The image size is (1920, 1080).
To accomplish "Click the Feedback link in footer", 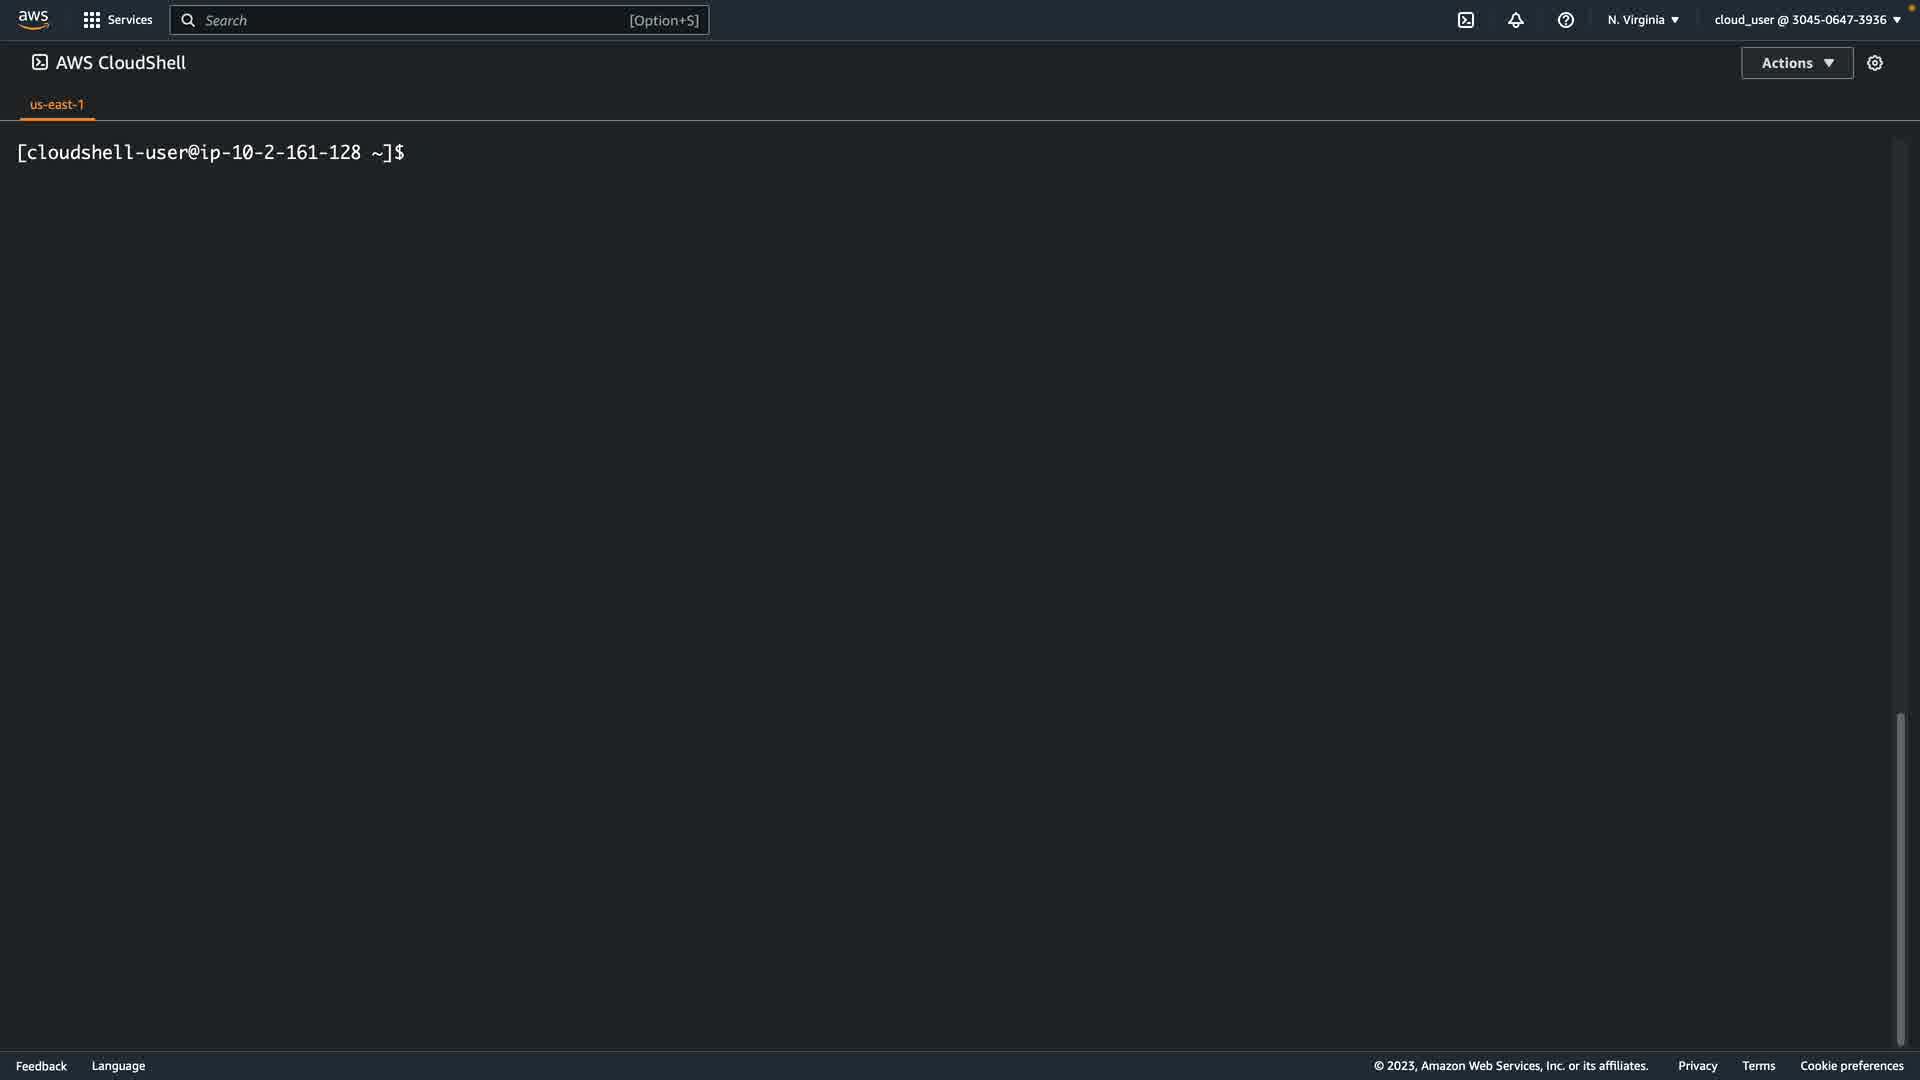I will [x=41, y=1066].
